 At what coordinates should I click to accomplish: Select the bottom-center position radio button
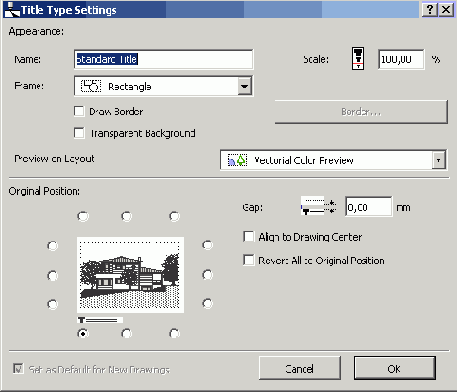(x=126, y=333)
